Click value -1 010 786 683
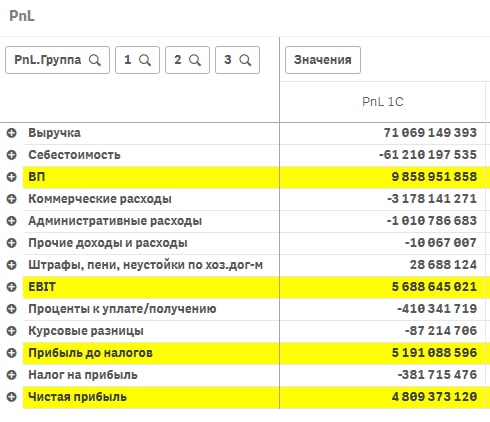This screenshot has width=490, height=422. point(432,221)
